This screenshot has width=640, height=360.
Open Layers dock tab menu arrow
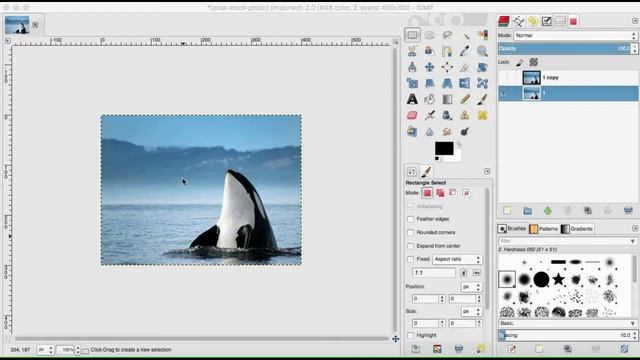(635, 21)
